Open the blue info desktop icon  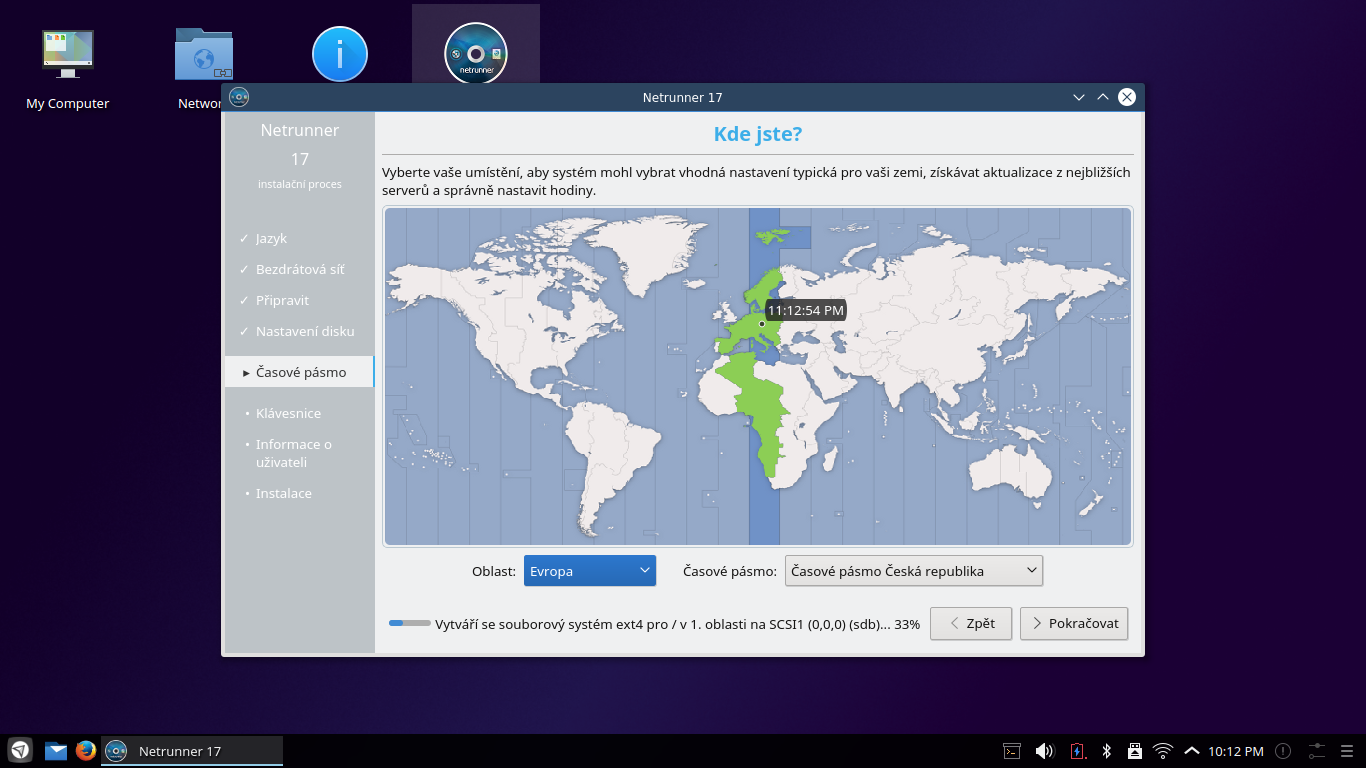click(x=340, y=54)
